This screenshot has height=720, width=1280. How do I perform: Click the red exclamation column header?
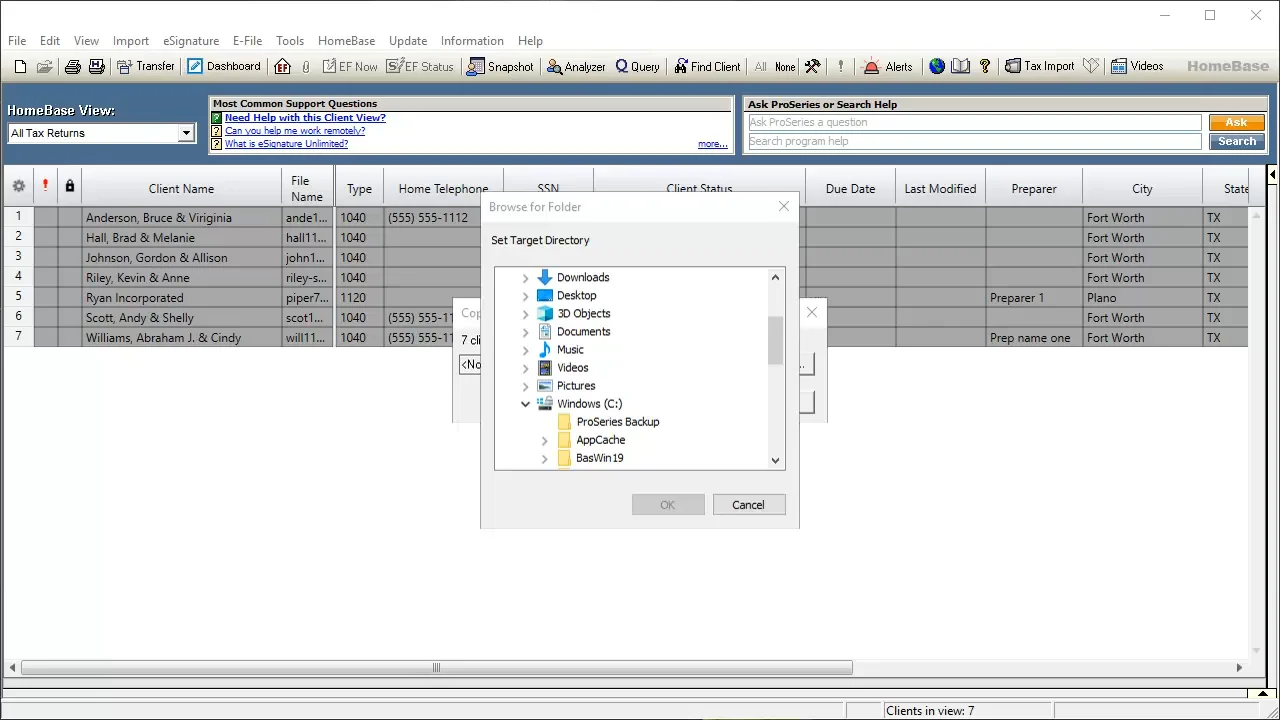coord(45,185)
